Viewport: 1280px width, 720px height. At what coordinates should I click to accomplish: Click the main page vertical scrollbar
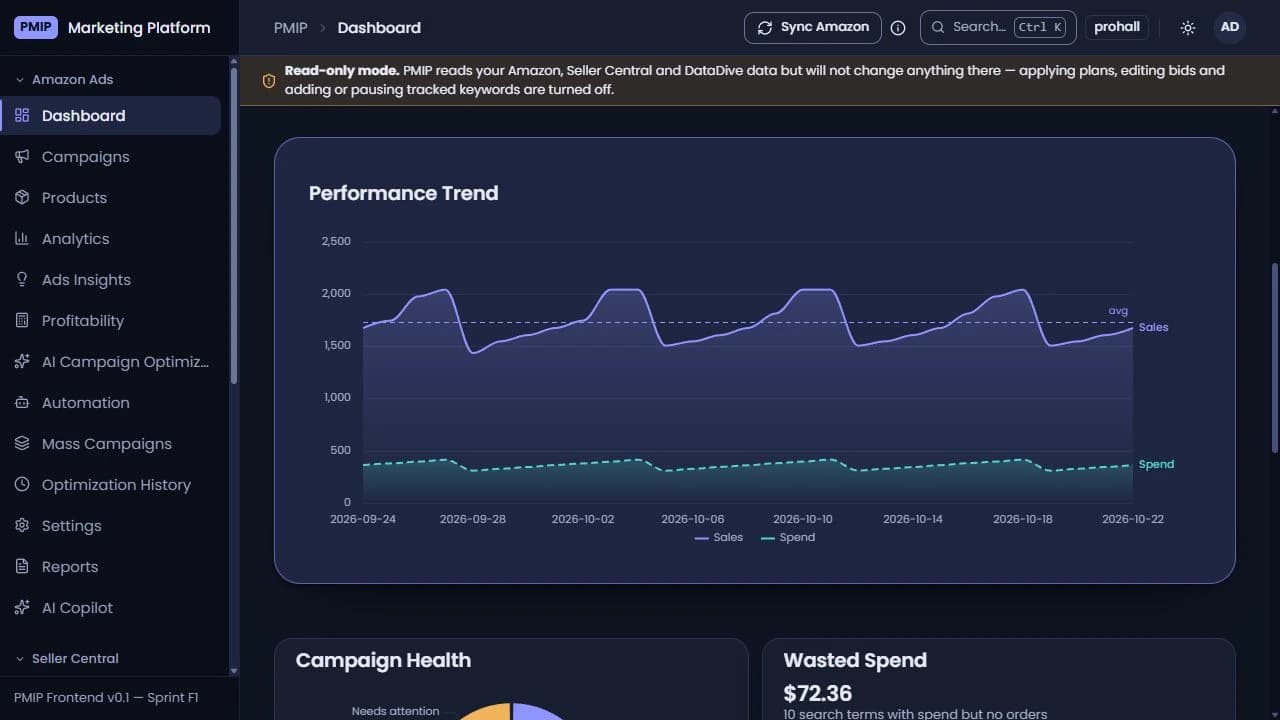(1274, 356)
